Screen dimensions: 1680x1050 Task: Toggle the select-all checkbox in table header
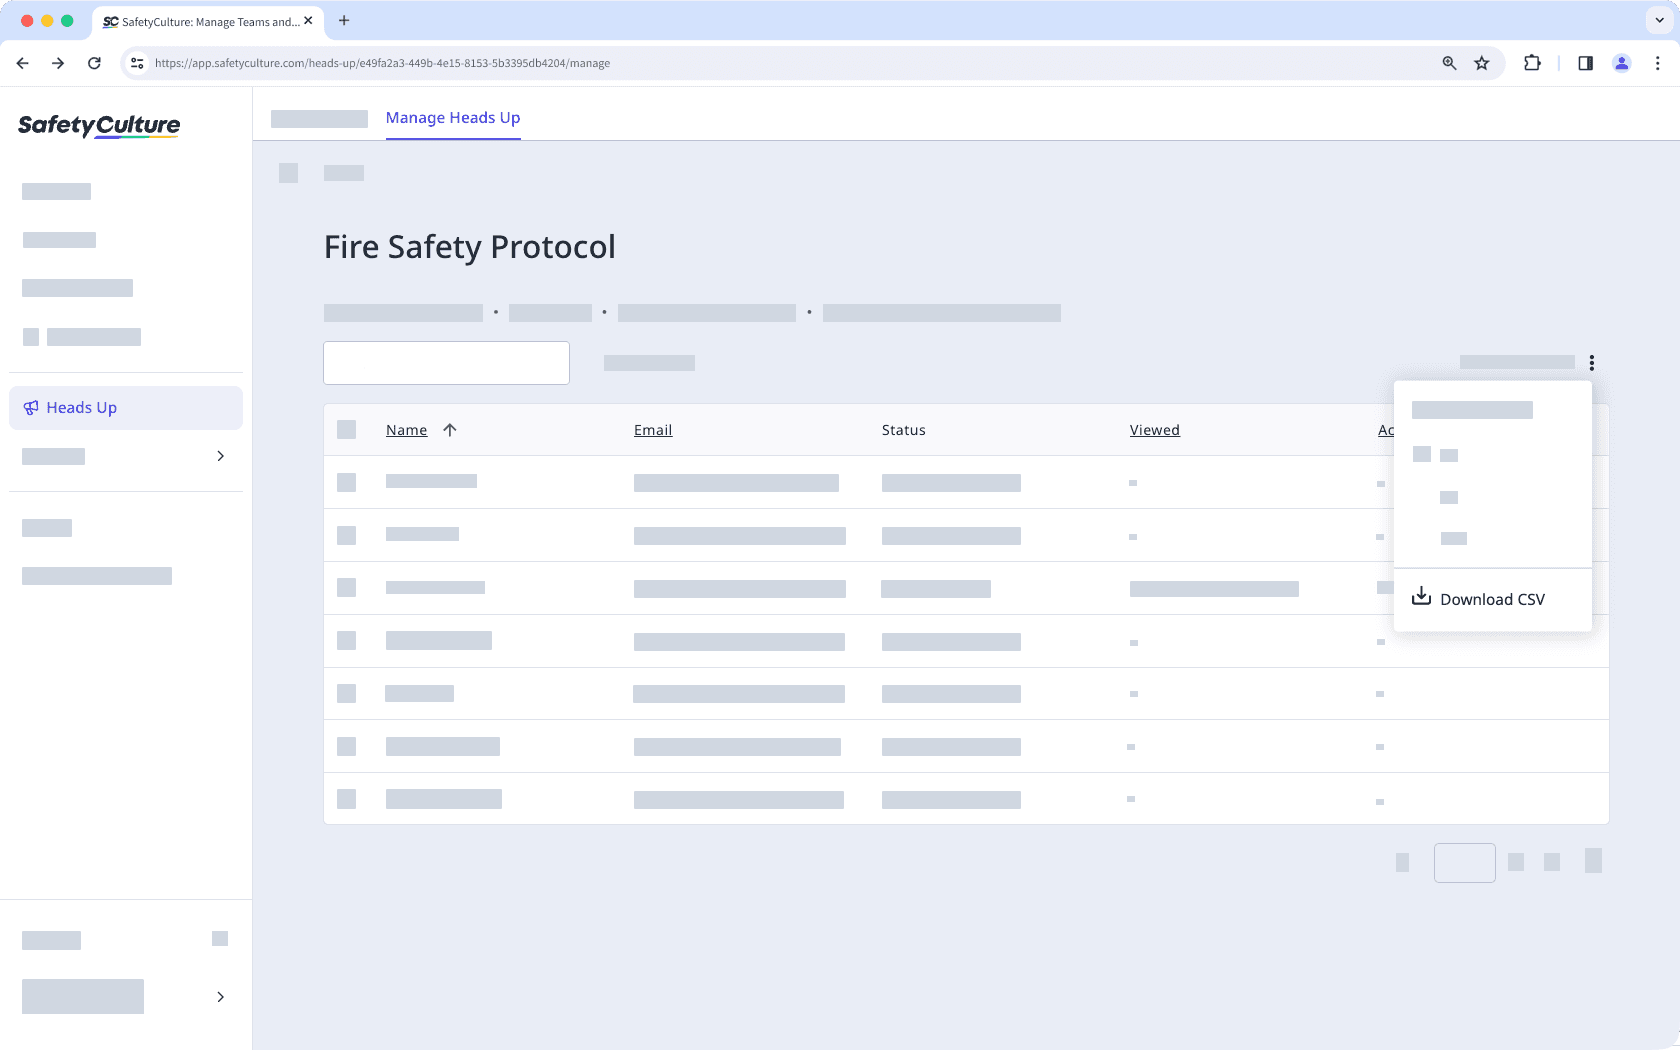347,429
